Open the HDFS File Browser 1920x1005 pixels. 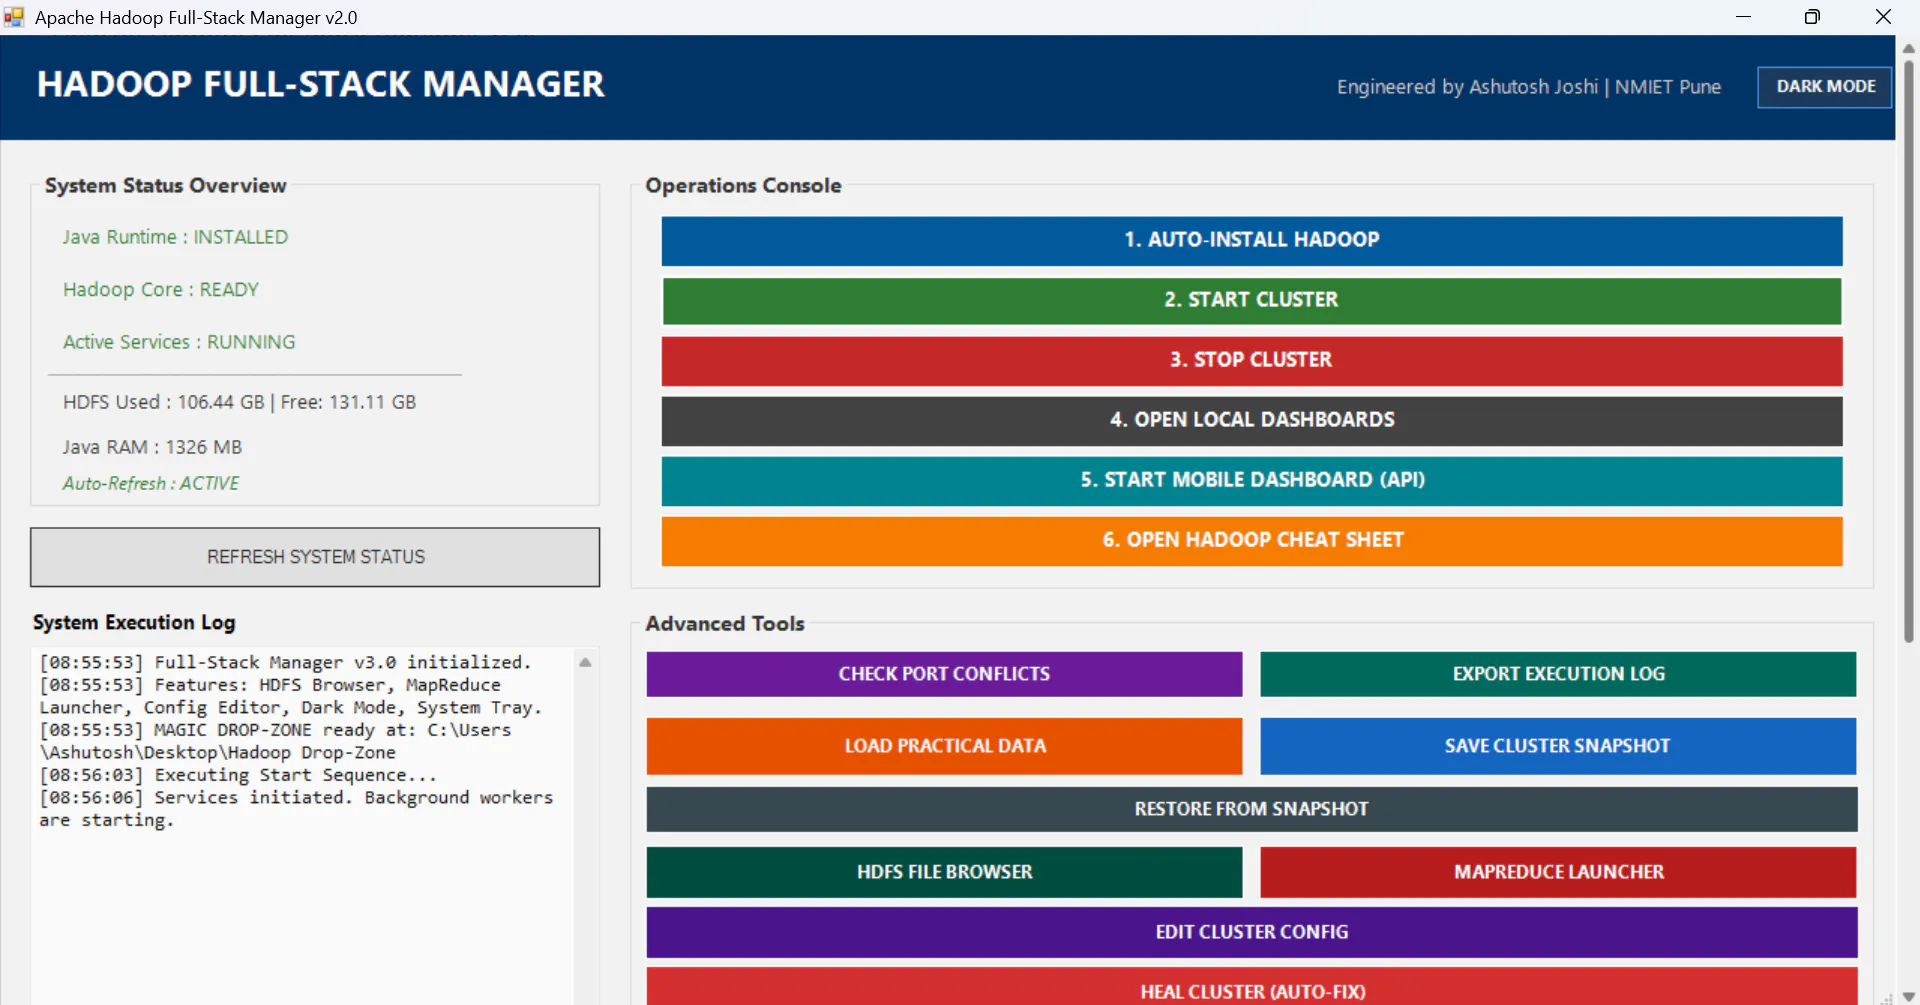[944, 872]
